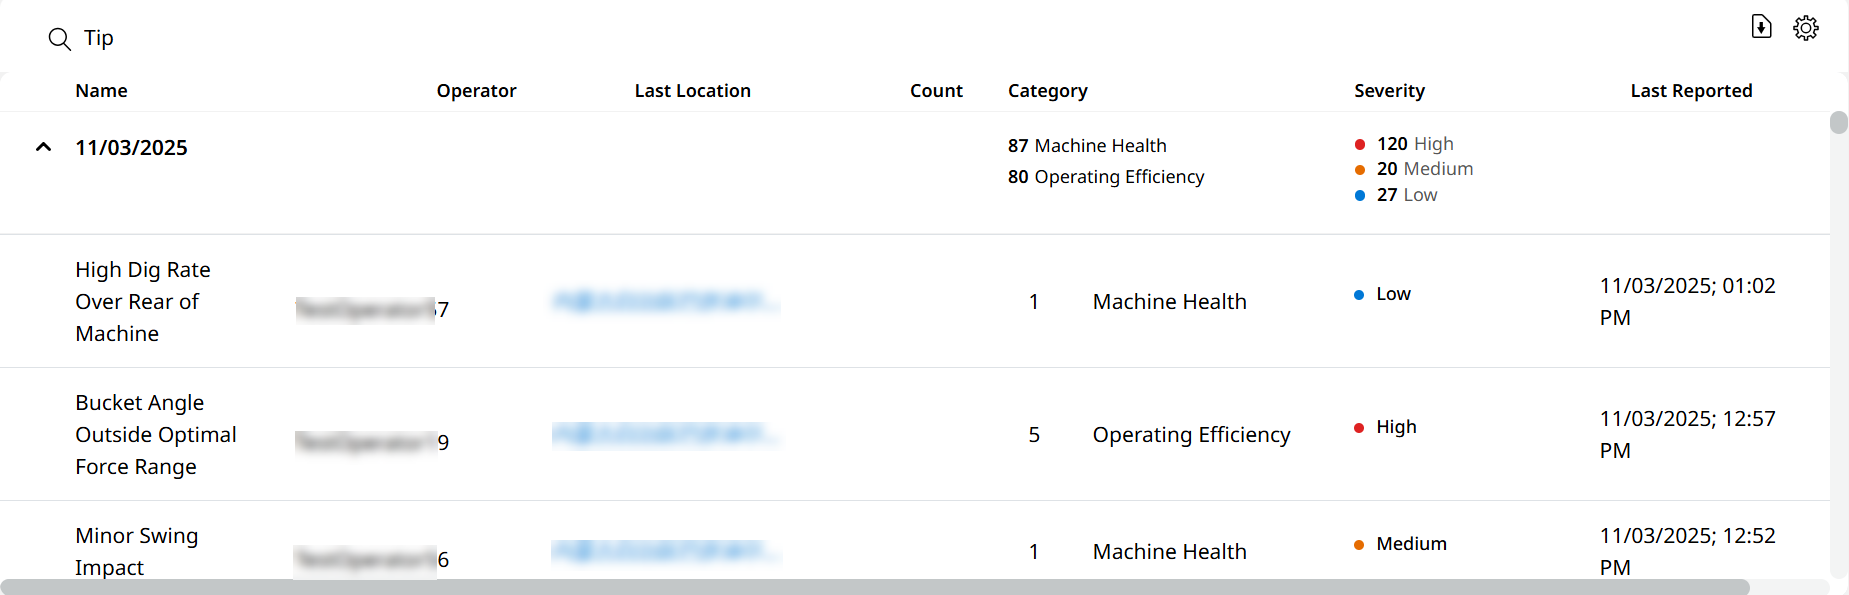Click the horizontal scrollbar at bottom
The width and height of the screenshot is (1849, 595).
pyautogui.click(x=875, y=587)
